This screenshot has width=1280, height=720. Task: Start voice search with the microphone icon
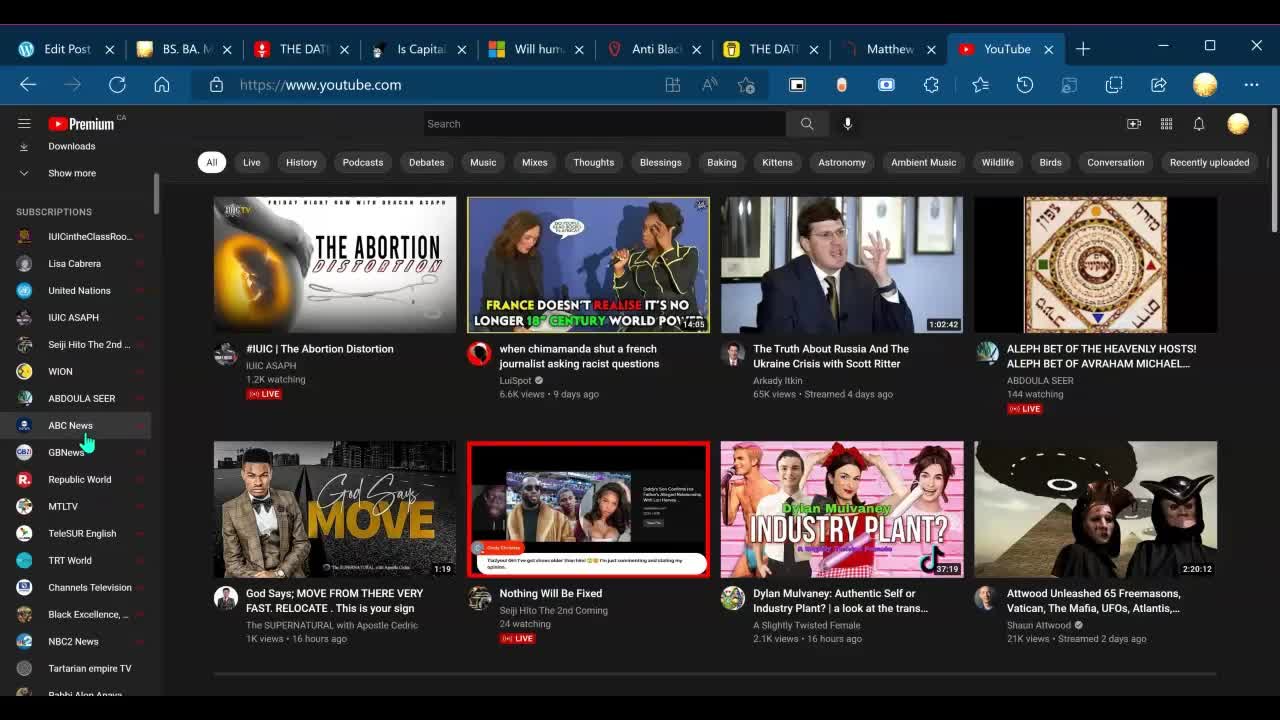848,124
